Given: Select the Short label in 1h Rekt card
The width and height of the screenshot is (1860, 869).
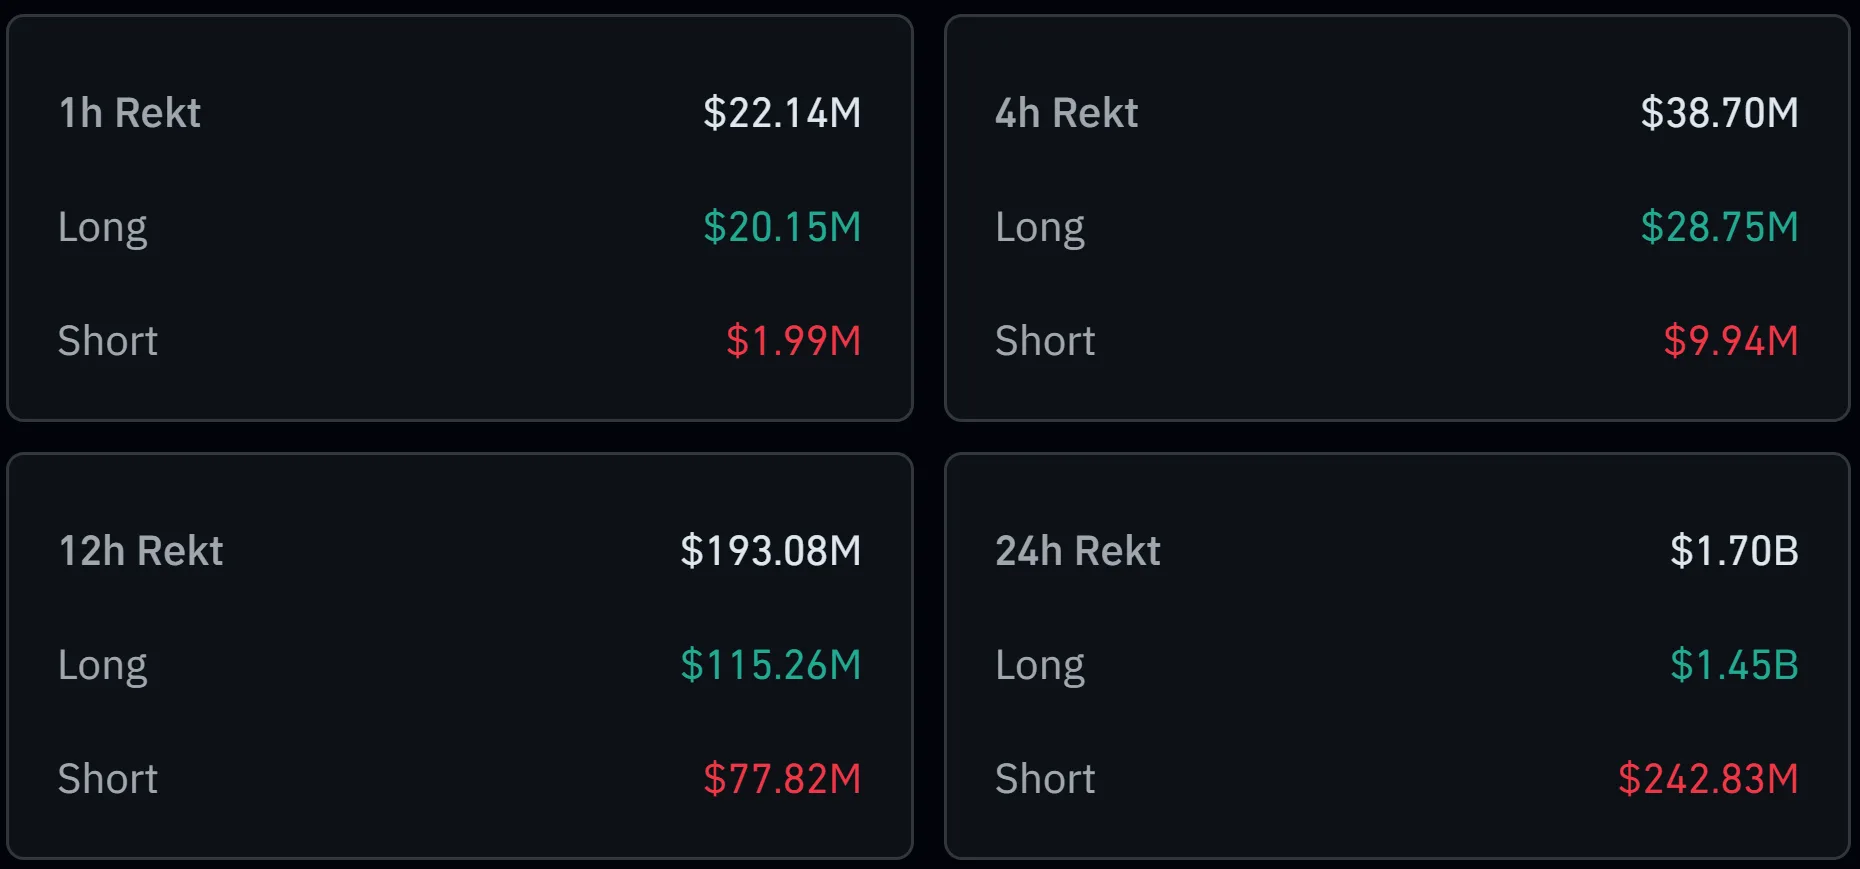Looking at the screenshot, I should [108, 341].
